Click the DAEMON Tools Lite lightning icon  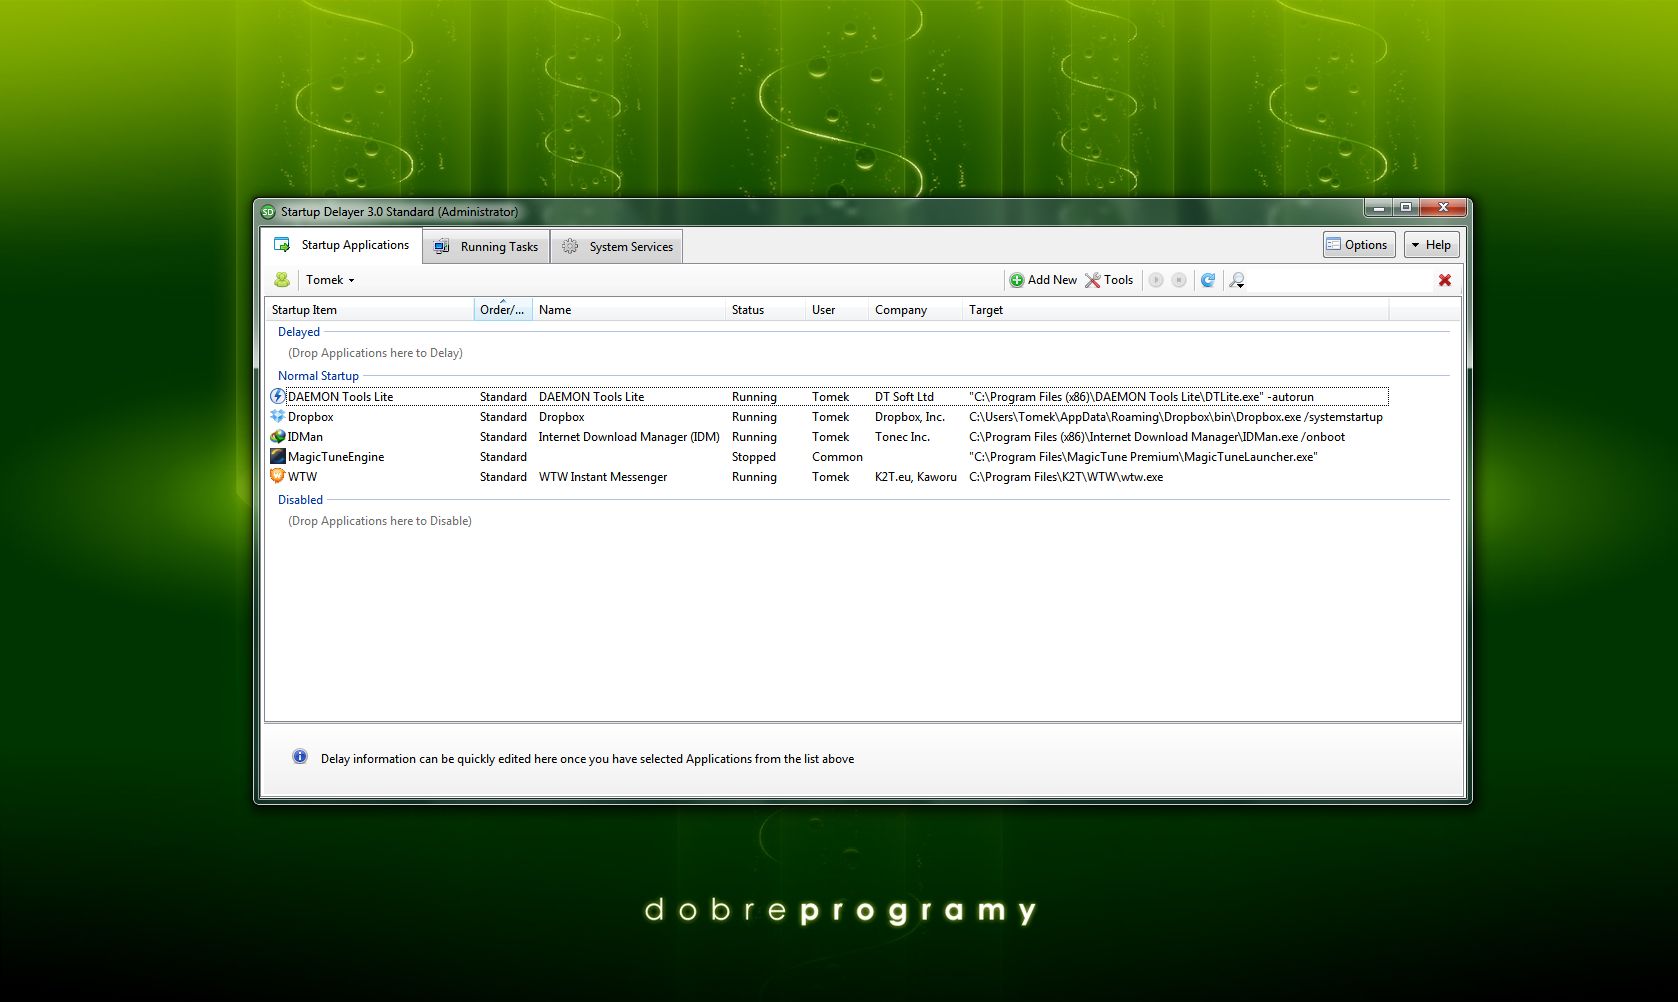[278, 396]
